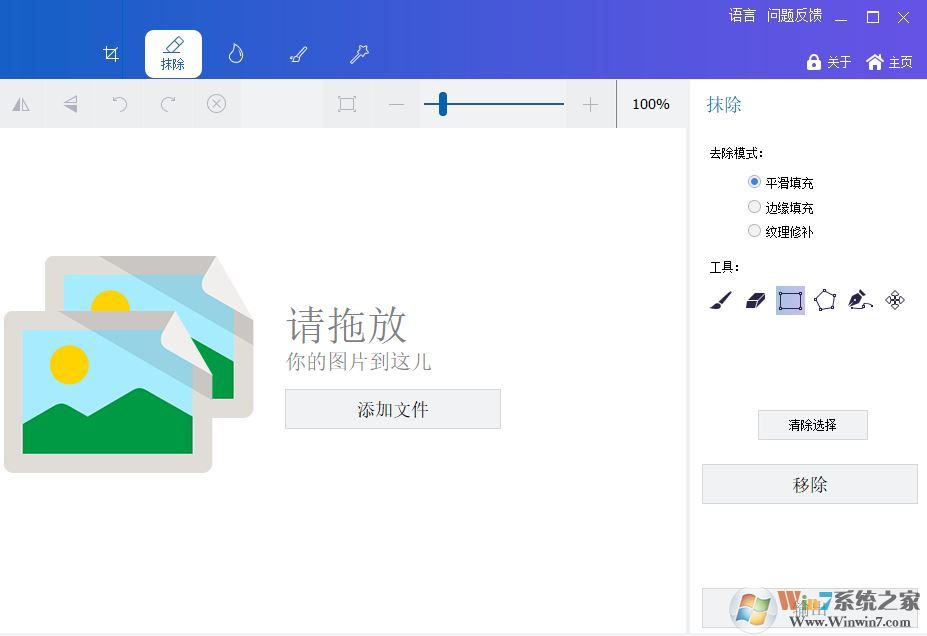
Task: Open the 问题反馈 menu
Action: click(794, 16)
